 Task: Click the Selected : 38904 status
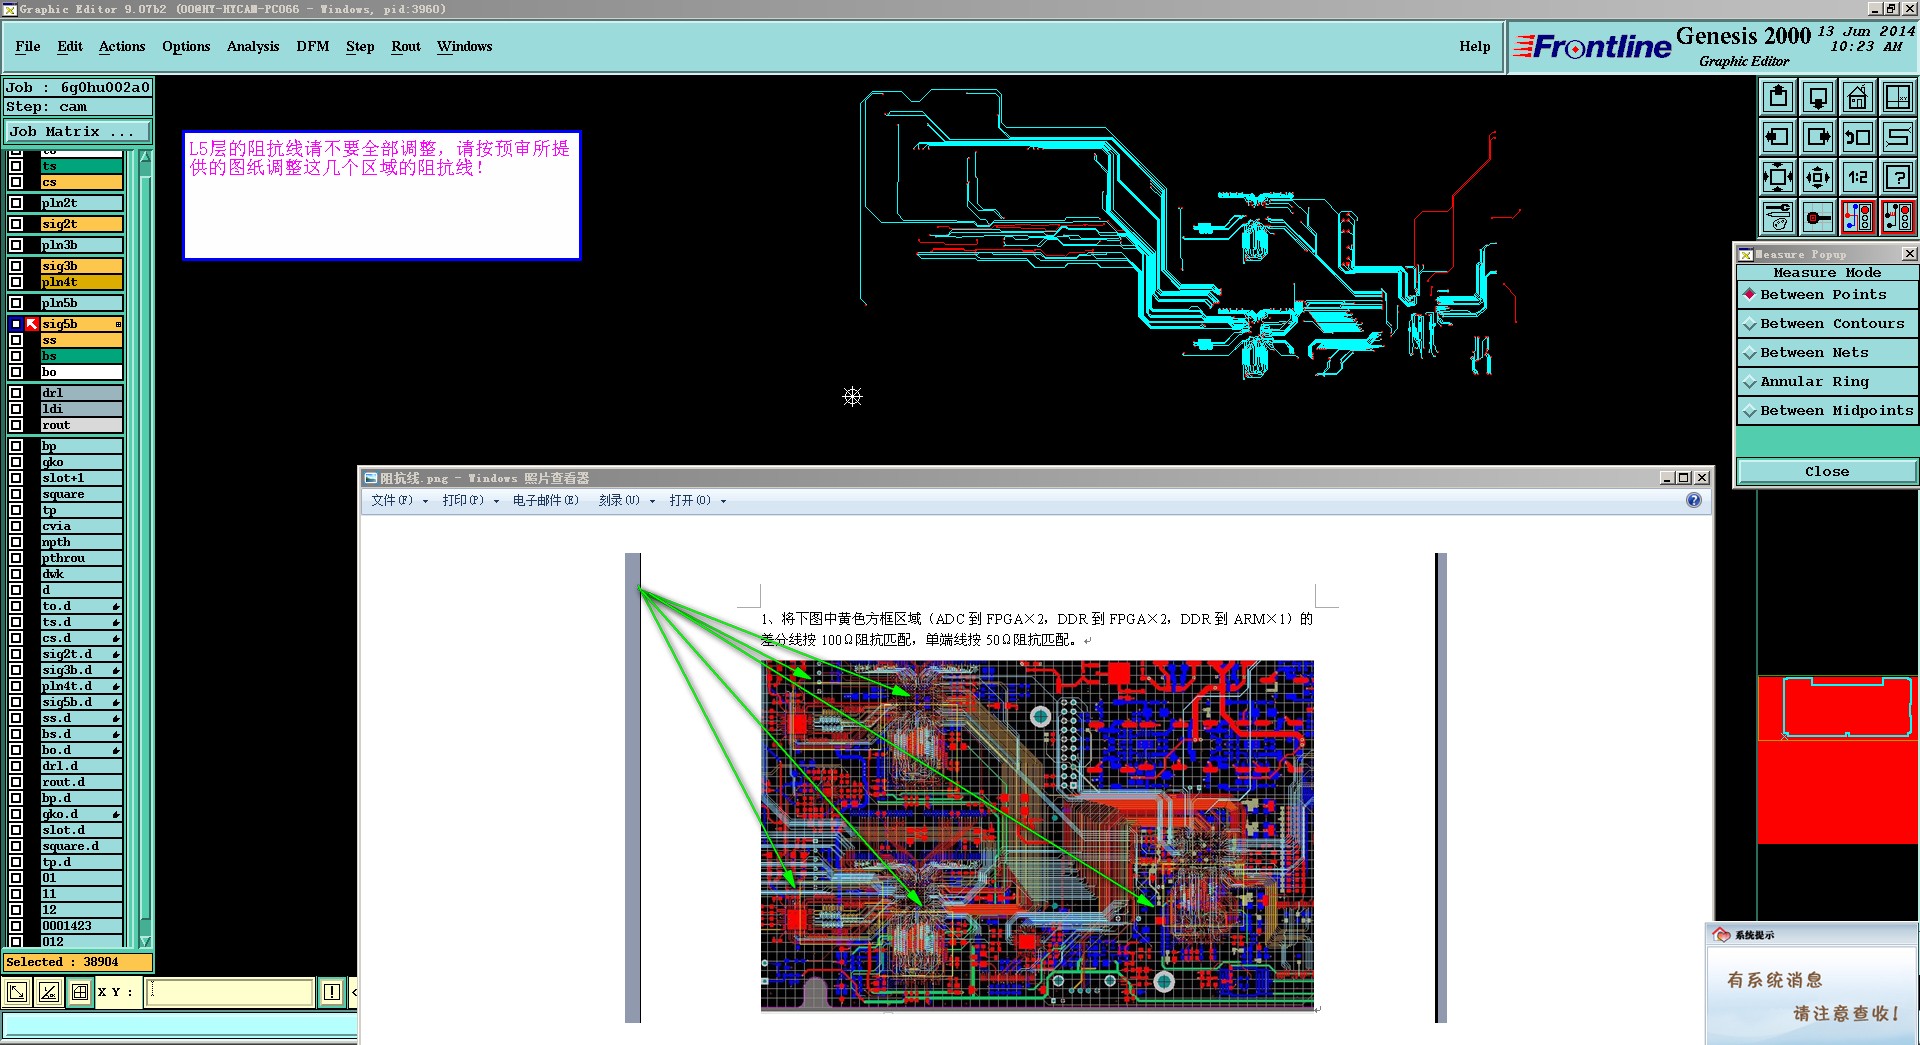pyautogui.click(x=78, y=962)
